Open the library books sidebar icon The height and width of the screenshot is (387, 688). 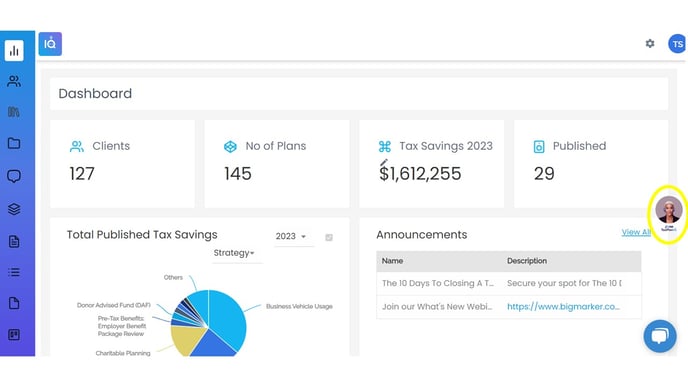[14, 112]
